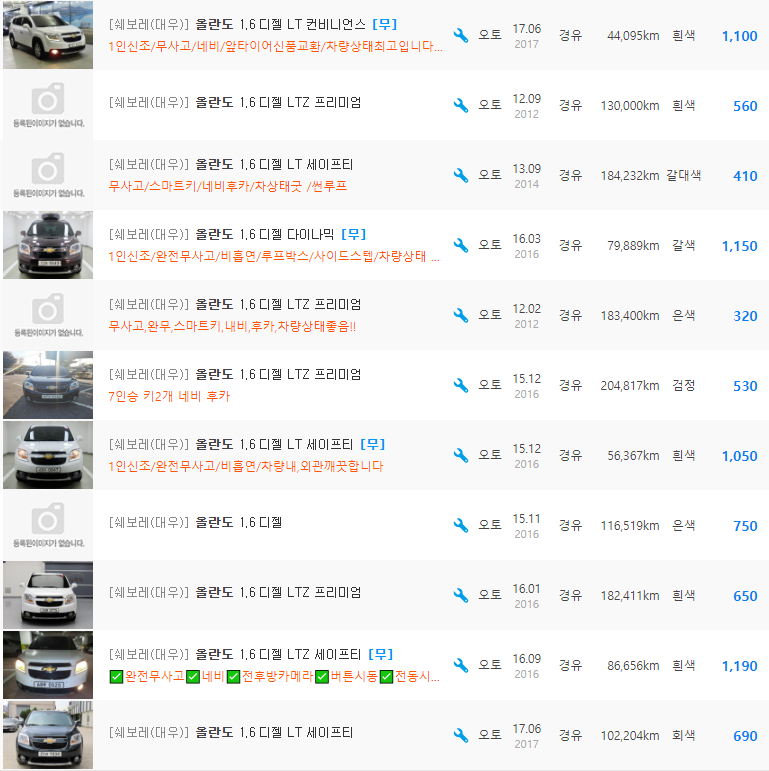
Task: Click the wrench icon in the 102,204km row
Action: pos(461,735)
